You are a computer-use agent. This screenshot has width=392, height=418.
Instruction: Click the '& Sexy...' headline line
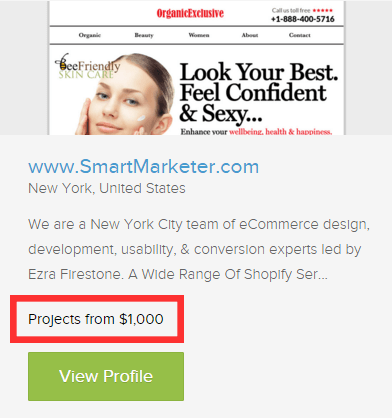[x=220, y=114]
